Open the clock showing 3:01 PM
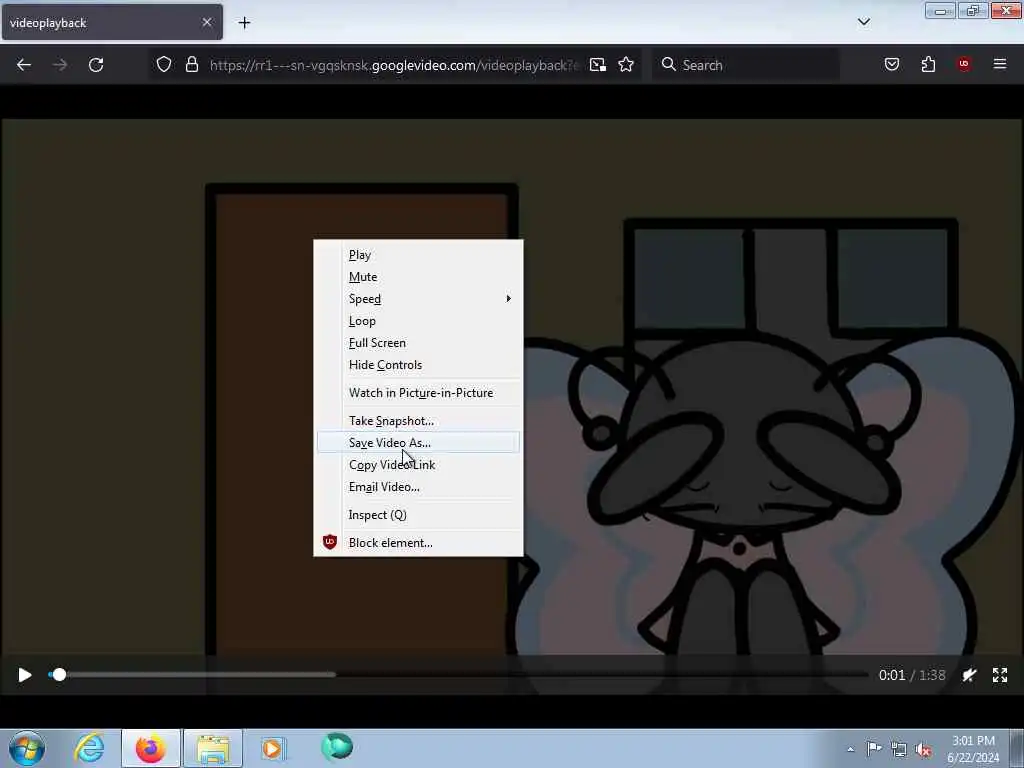Viewport: 1024px width, 768px height. [x=973, y=749]
